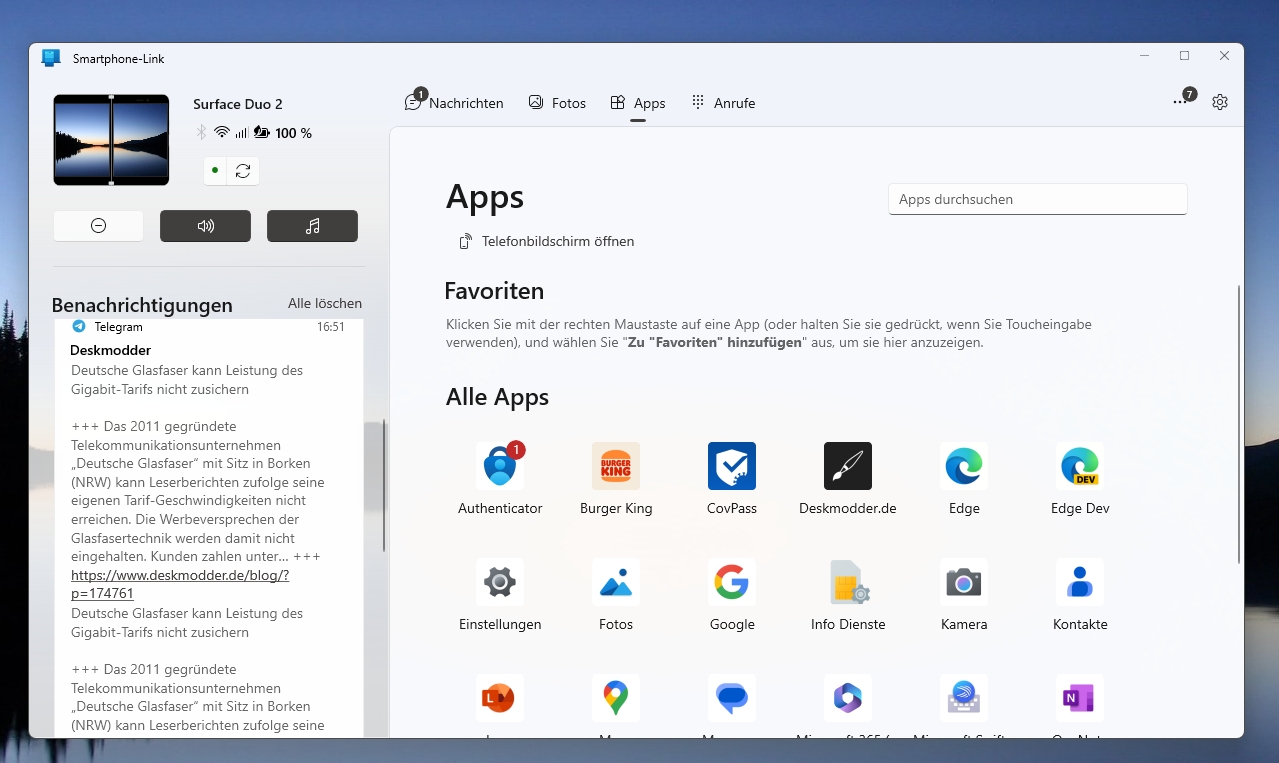1279x763 pixels.
Task: Toggle the phone sound volume button
Action: pos(205,226)
